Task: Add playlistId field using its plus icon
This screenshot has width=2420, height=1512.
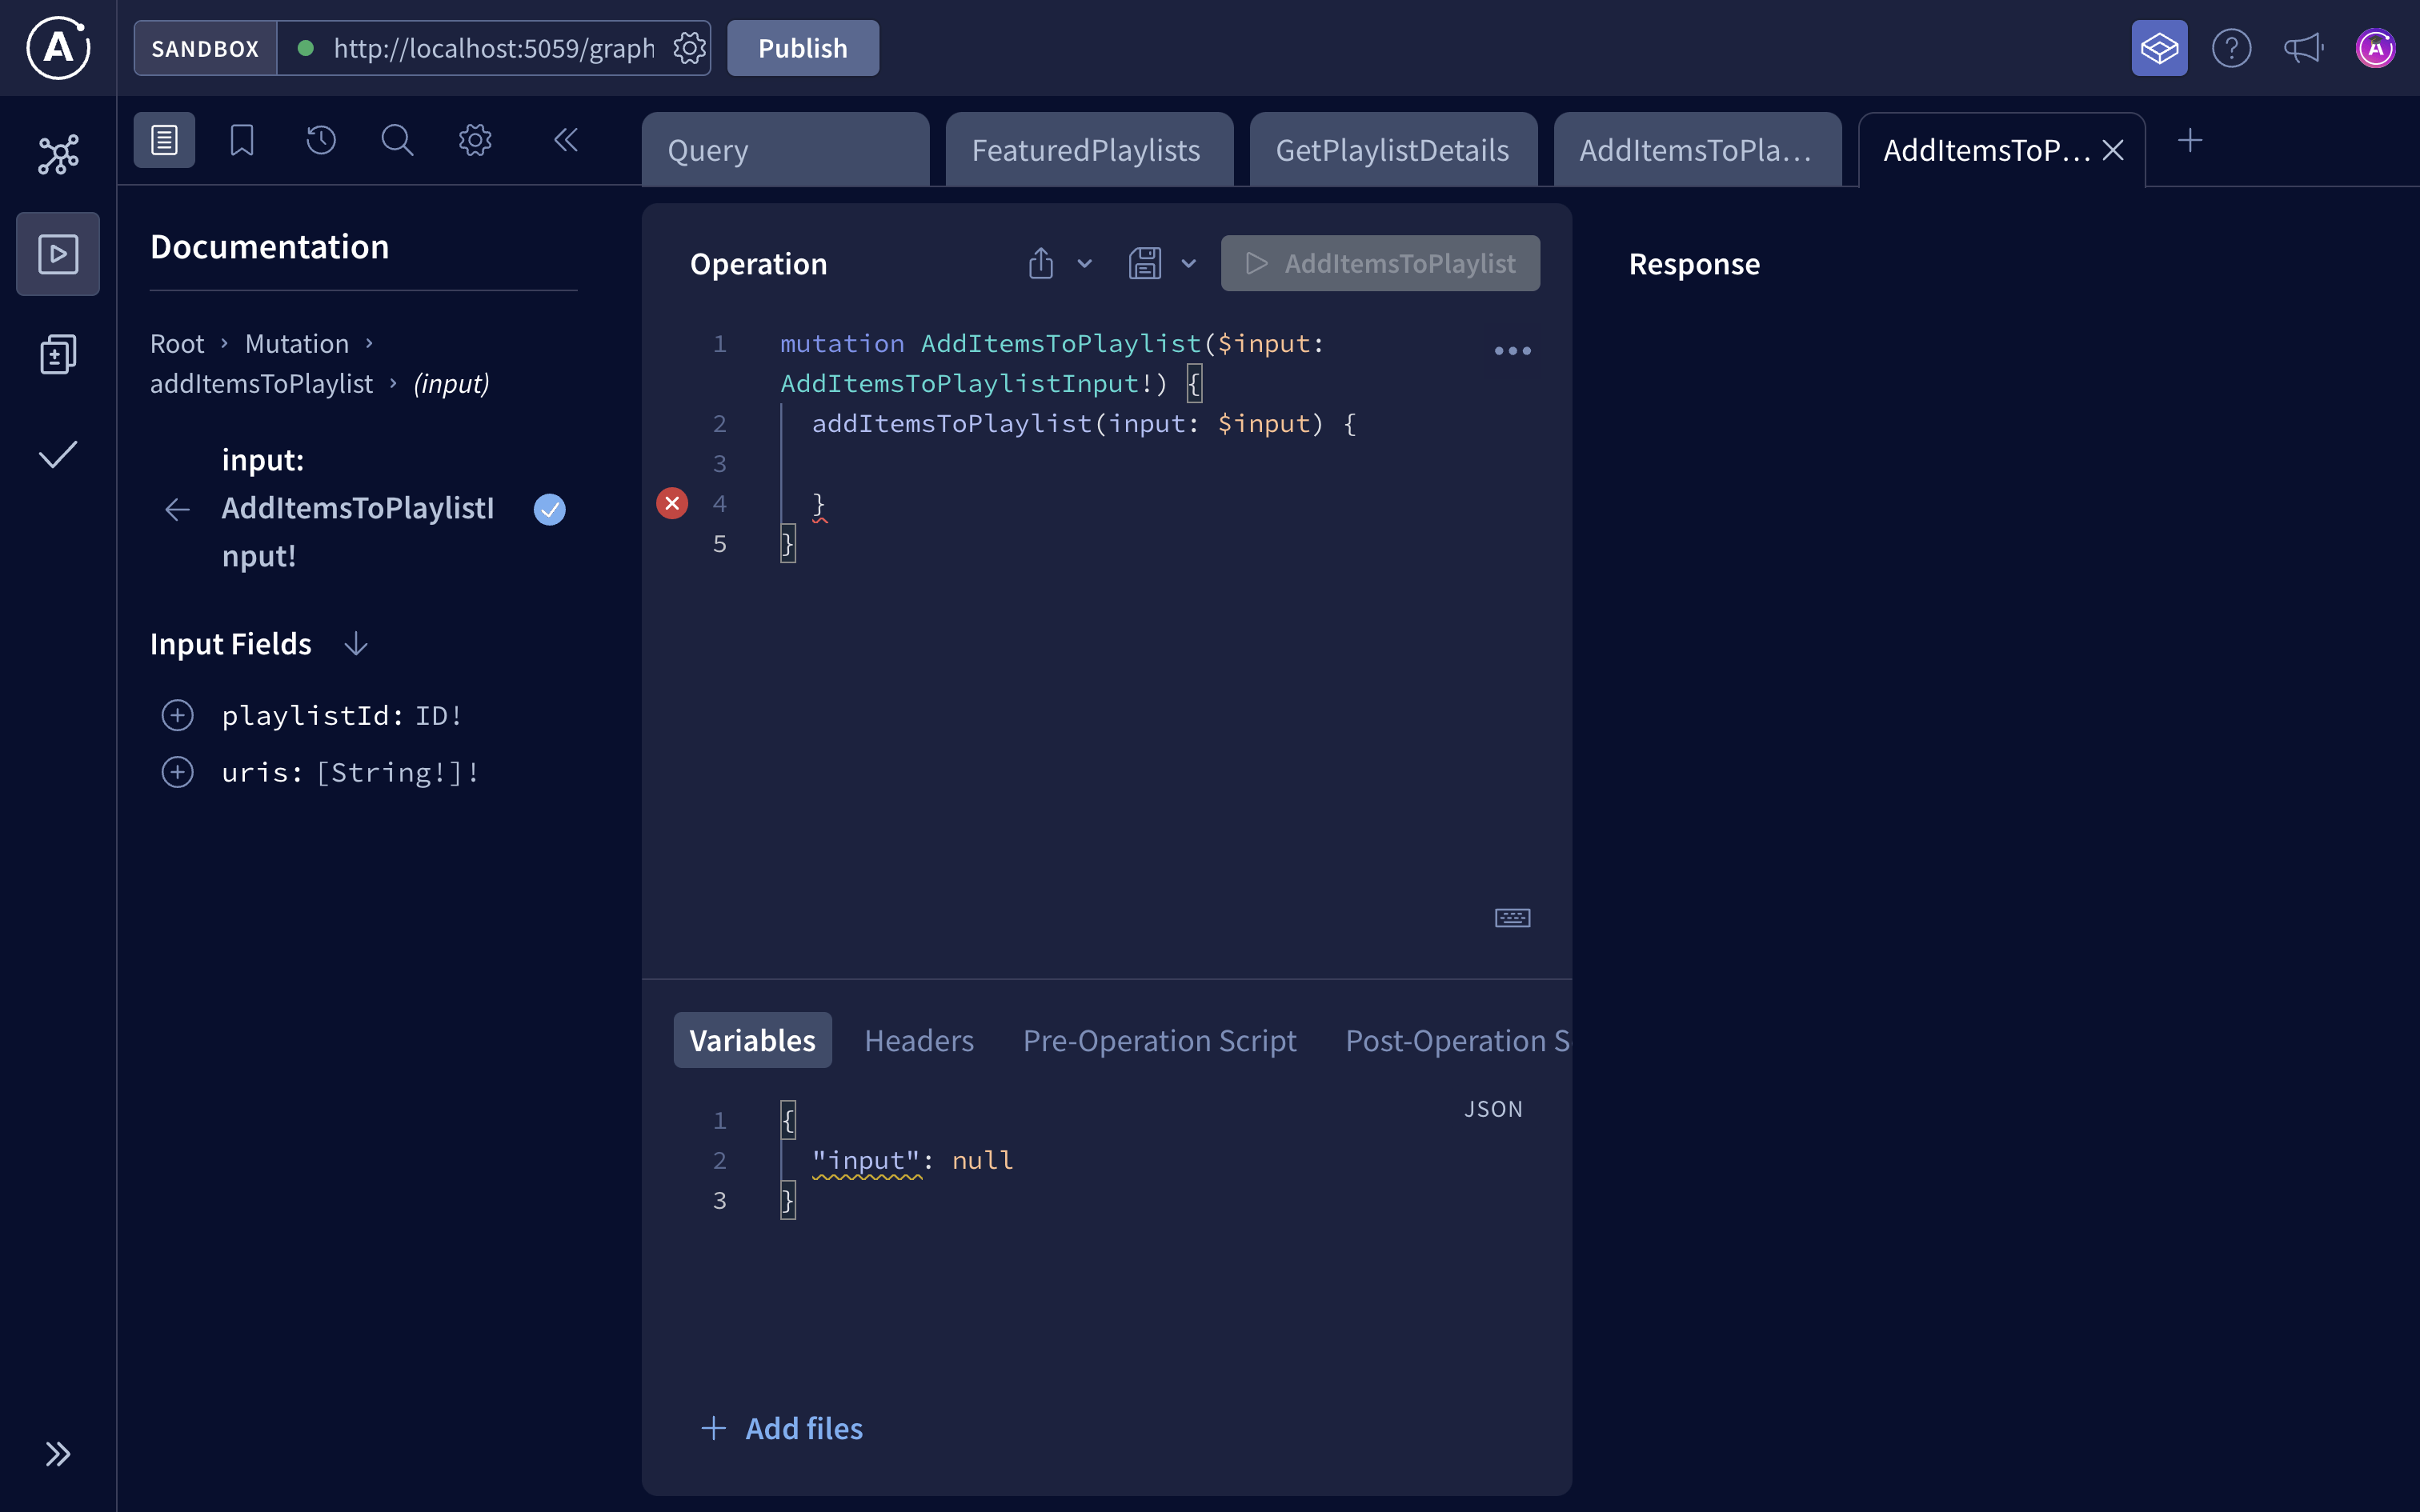Action: point(177,714)
